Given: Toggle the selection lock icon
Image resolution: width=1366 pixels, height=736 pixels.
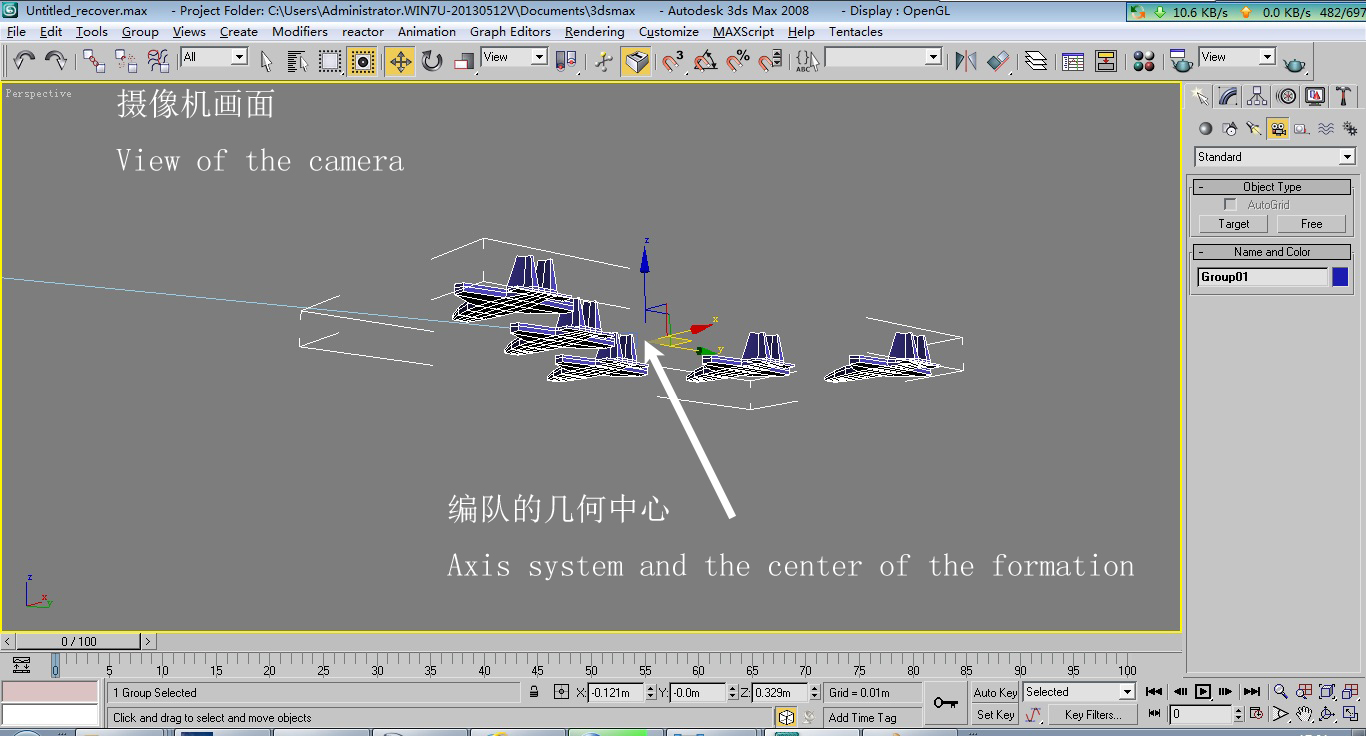Looking at the screenshot, I should pos(534,692).
